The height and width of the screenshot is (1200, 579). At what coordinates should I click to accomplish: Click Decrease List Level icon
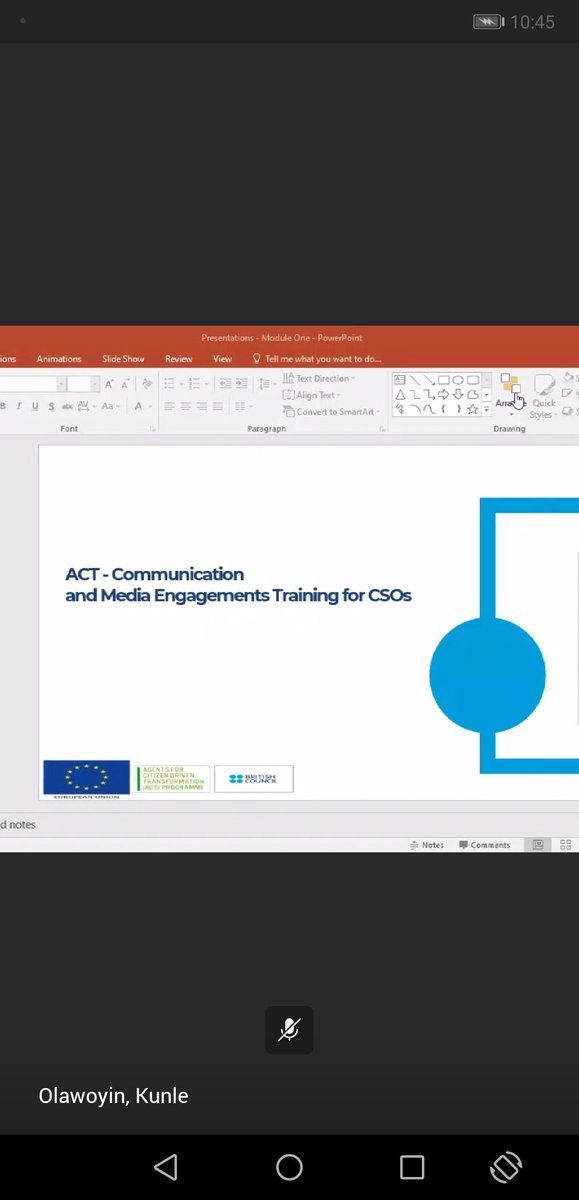coord(225,384)
